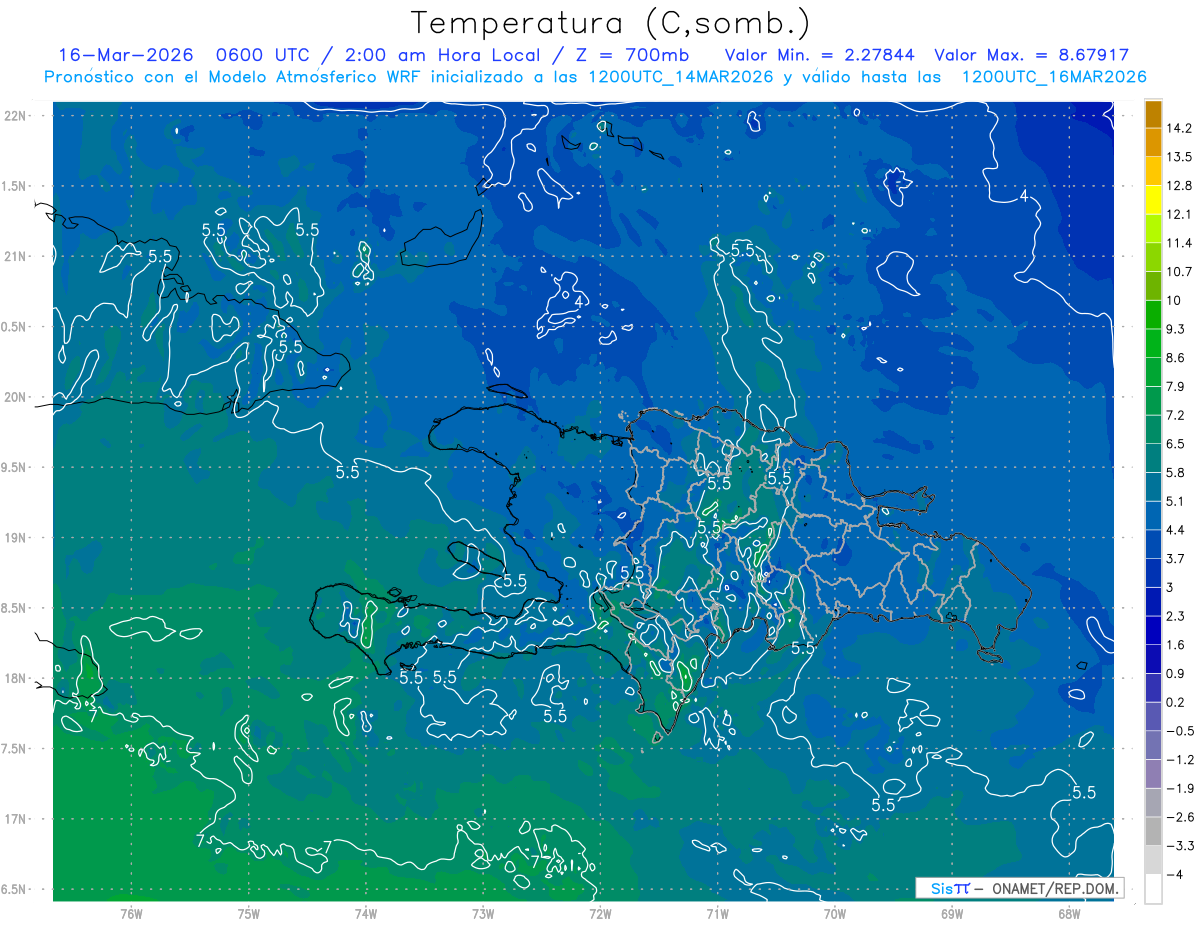Click the '69W' longitude axis label
The width and height of the screenshot is (1200, 927).
point(952,914)
